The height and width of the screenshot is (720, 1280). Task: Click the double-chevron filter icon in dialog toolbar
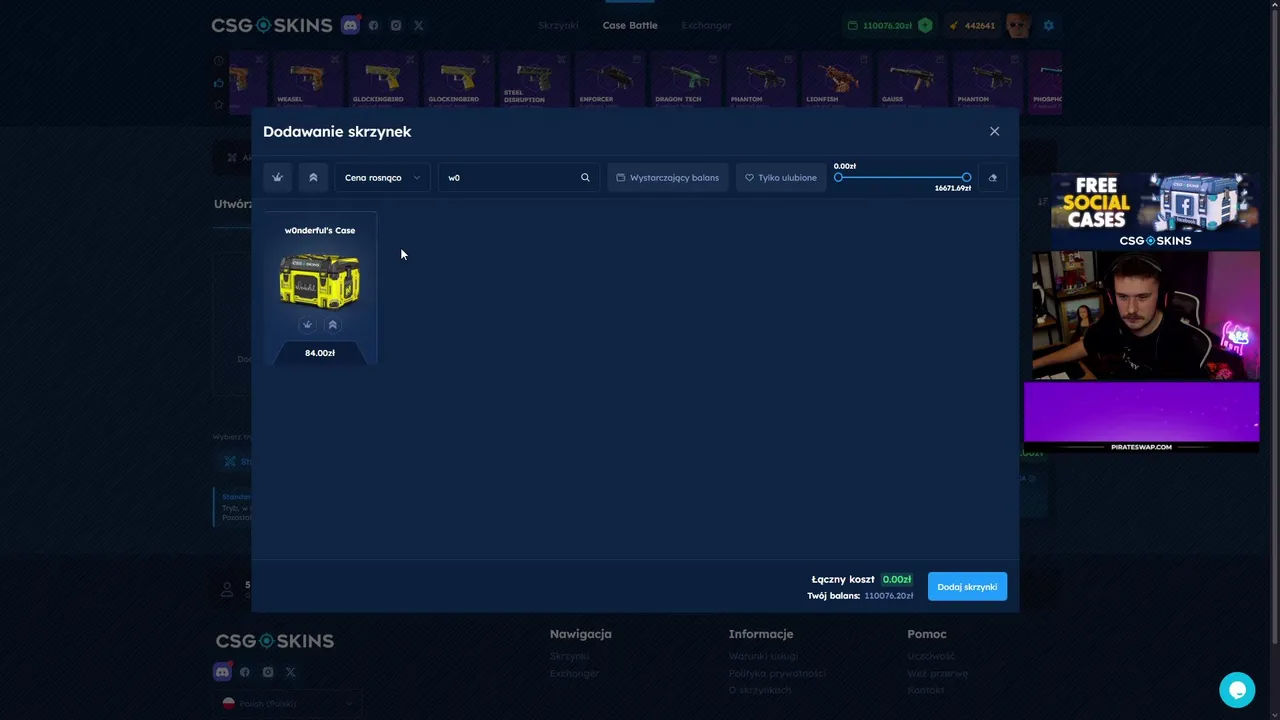click(313, 177)
